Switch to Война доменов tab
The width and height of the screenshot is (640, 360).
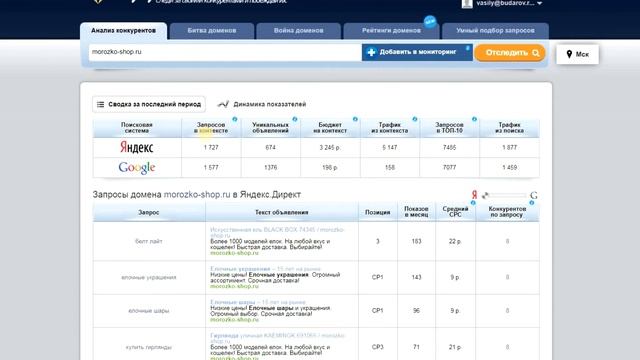298,31
